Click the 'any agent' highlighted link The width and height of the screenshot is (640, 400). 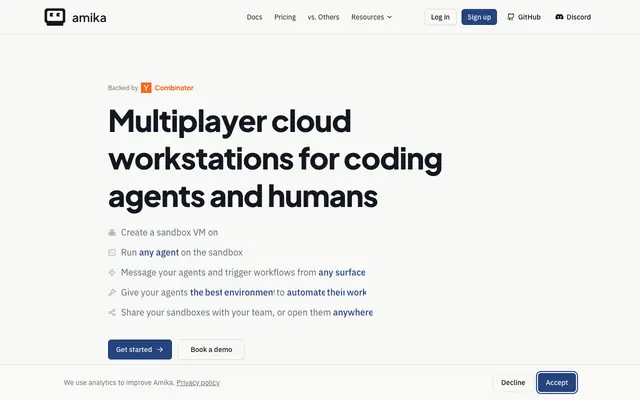pyautogui.click(x=159, y=253)
